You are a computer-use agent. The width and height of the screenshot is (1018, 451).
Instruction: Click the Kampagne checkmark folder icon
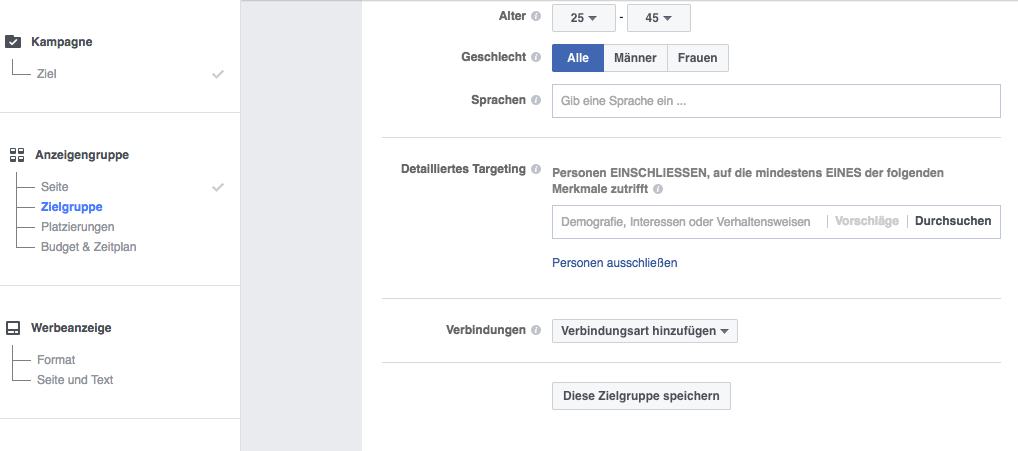click(13, 42)
